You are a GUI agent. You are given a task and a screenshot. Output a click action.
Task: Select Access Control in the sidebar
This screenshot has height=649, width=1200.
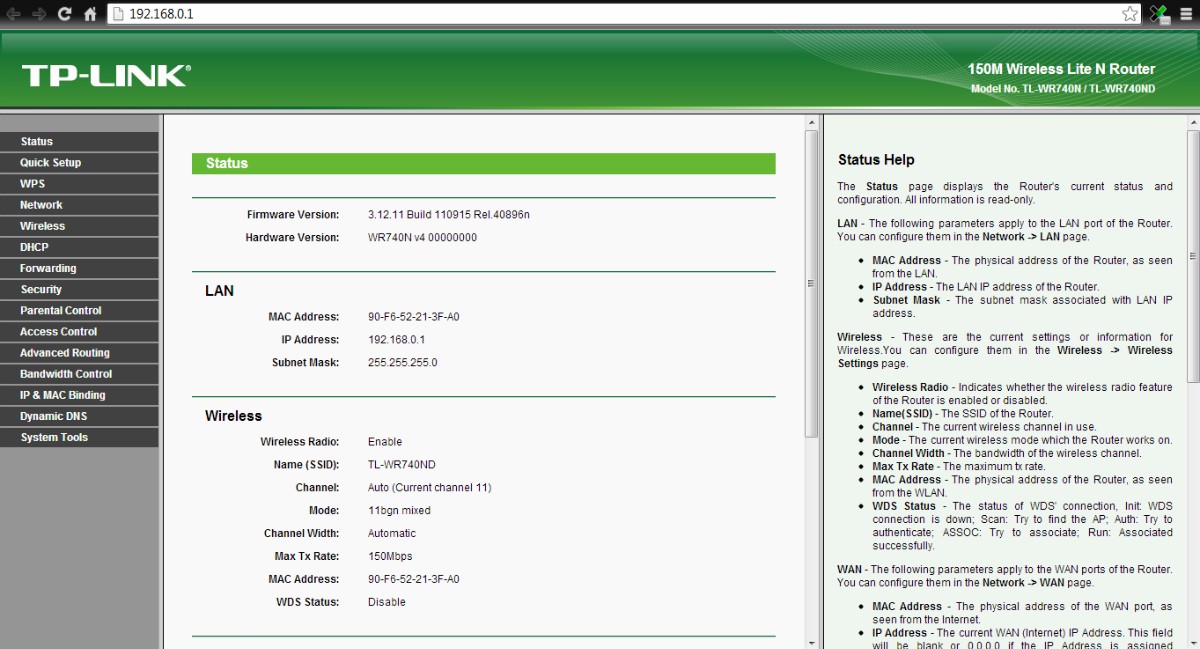79,331
